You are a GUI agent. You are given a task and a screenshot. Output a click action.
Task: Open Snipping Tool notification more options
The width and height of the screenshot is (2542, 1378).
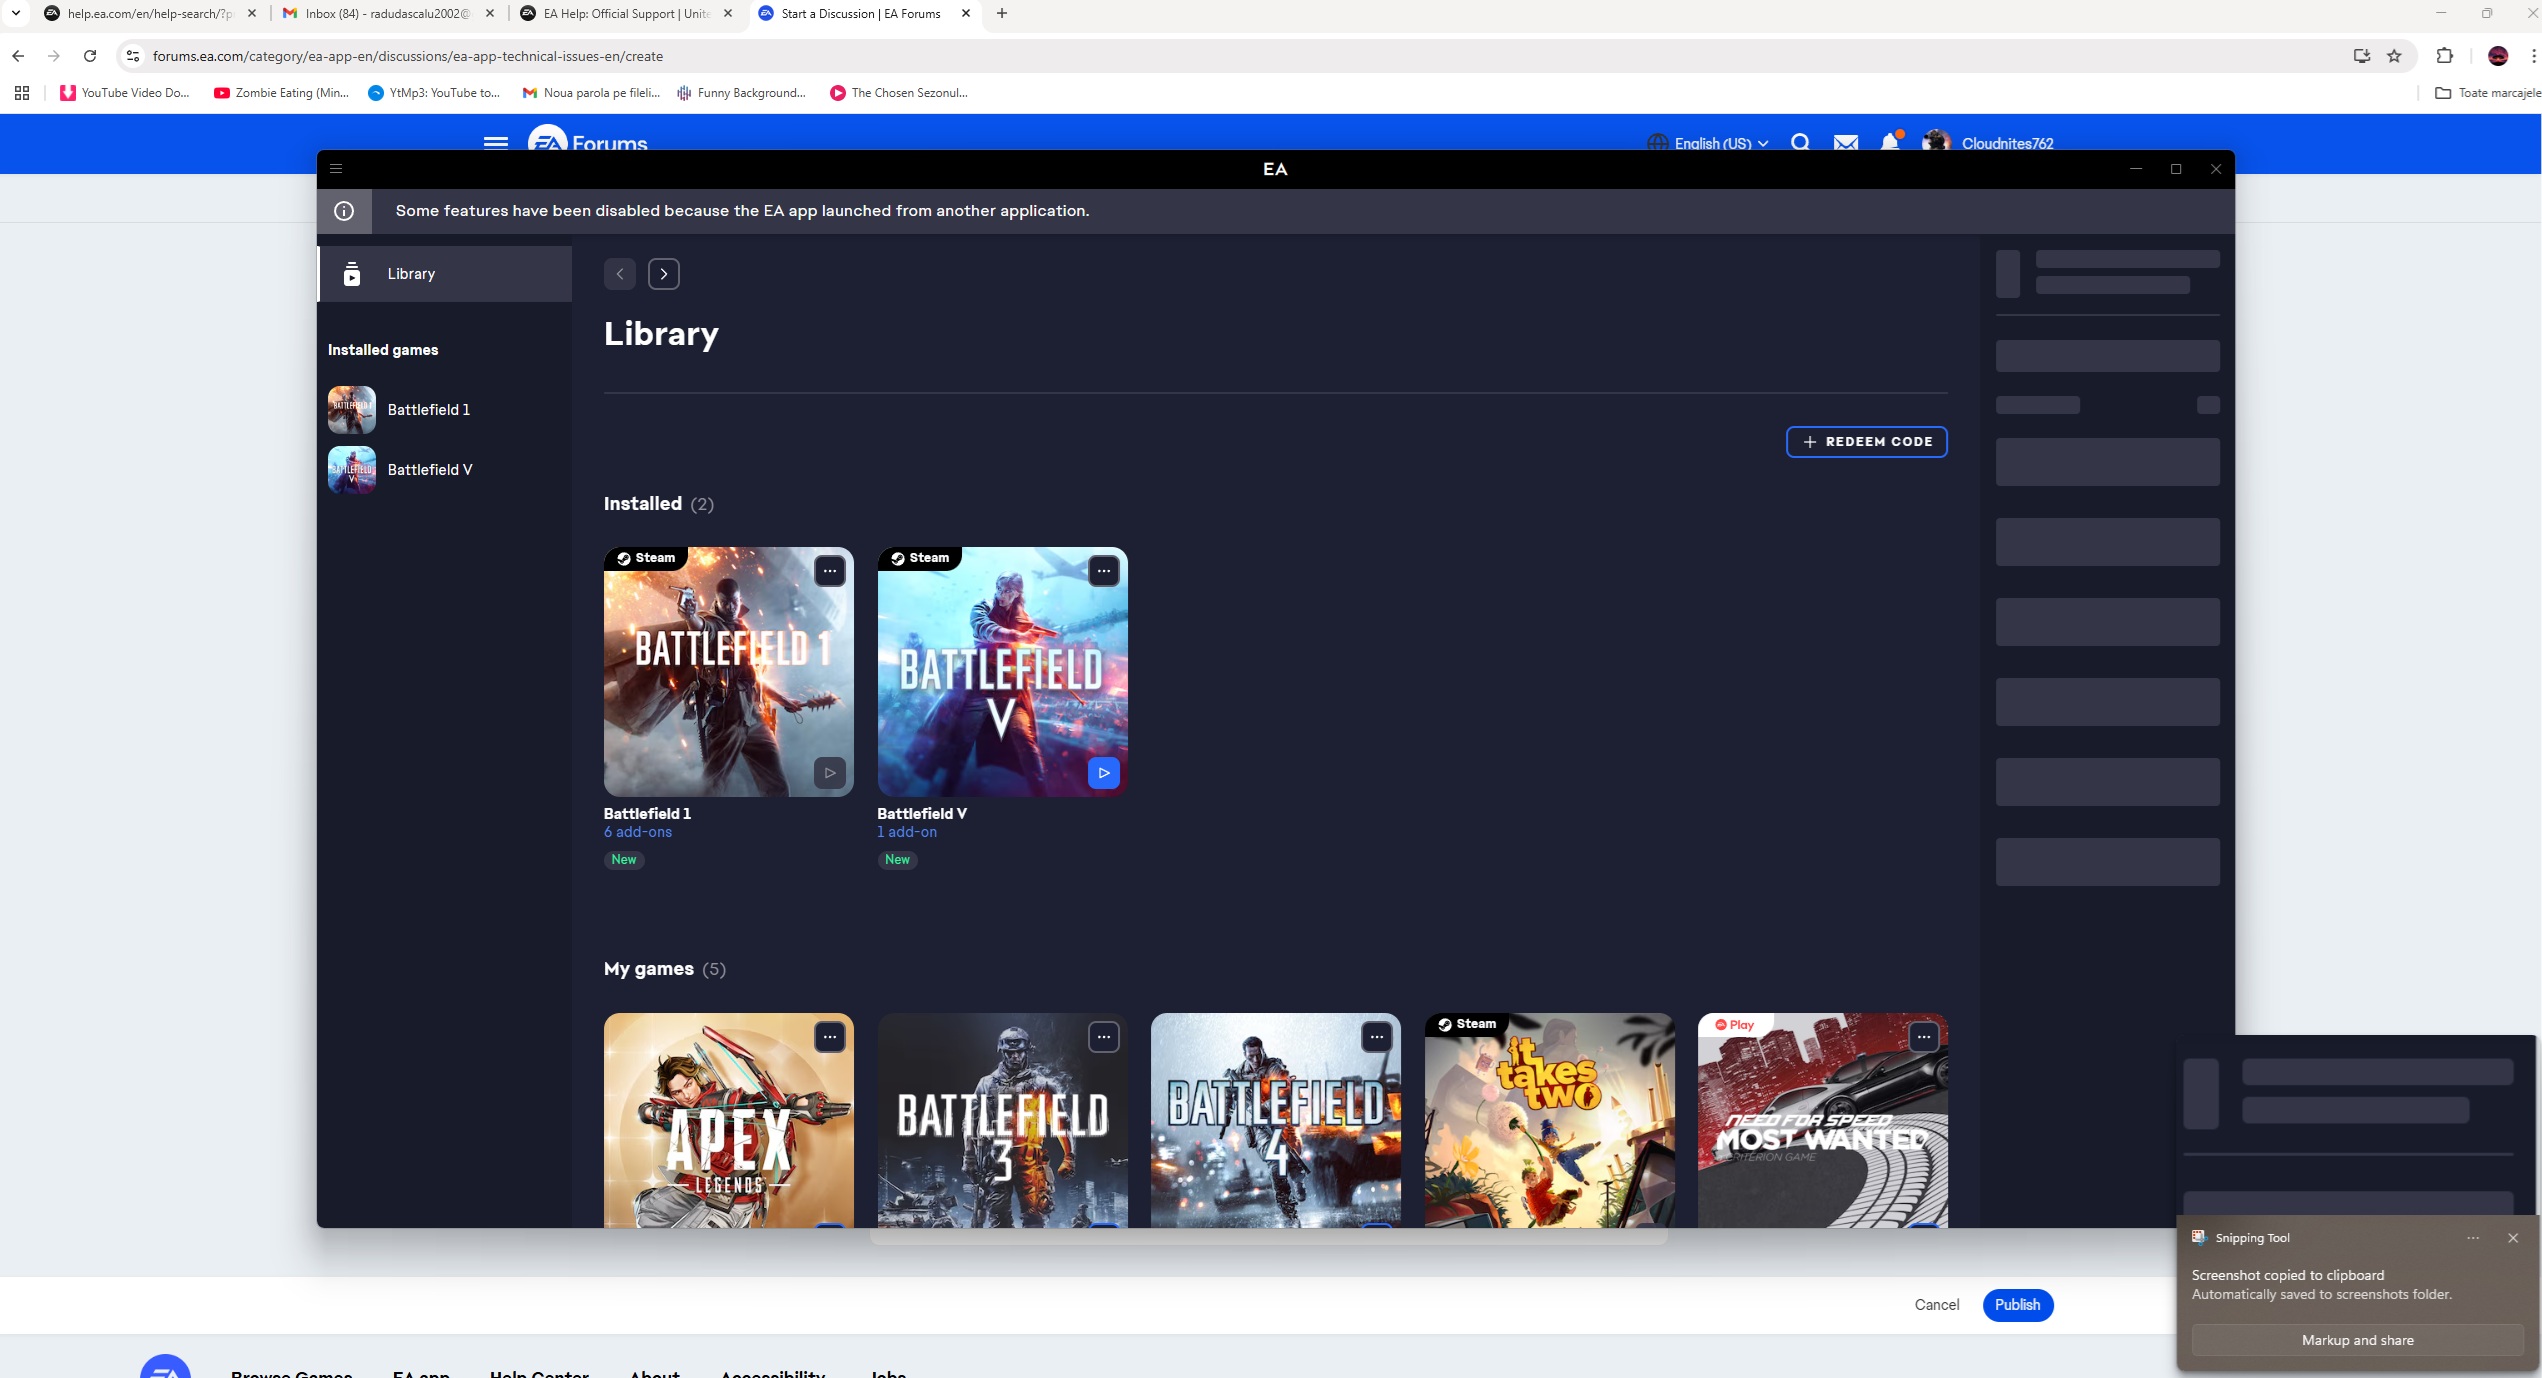2473,1238
